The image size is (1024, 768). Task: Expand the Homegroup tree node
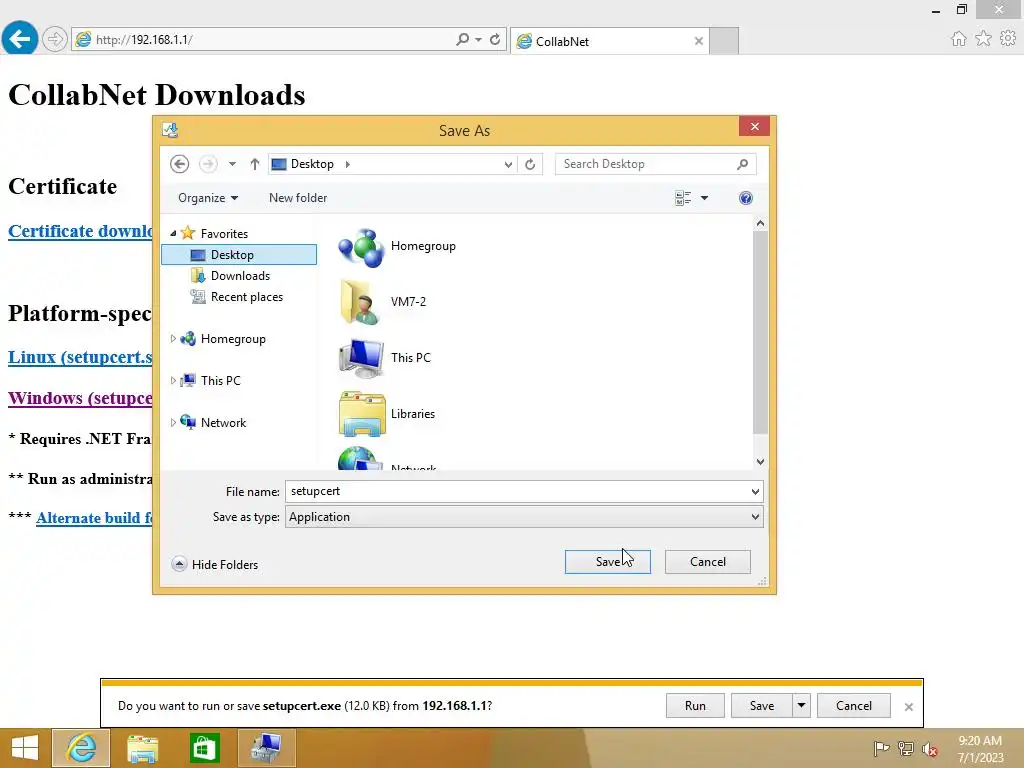click(x=173, y=339)
